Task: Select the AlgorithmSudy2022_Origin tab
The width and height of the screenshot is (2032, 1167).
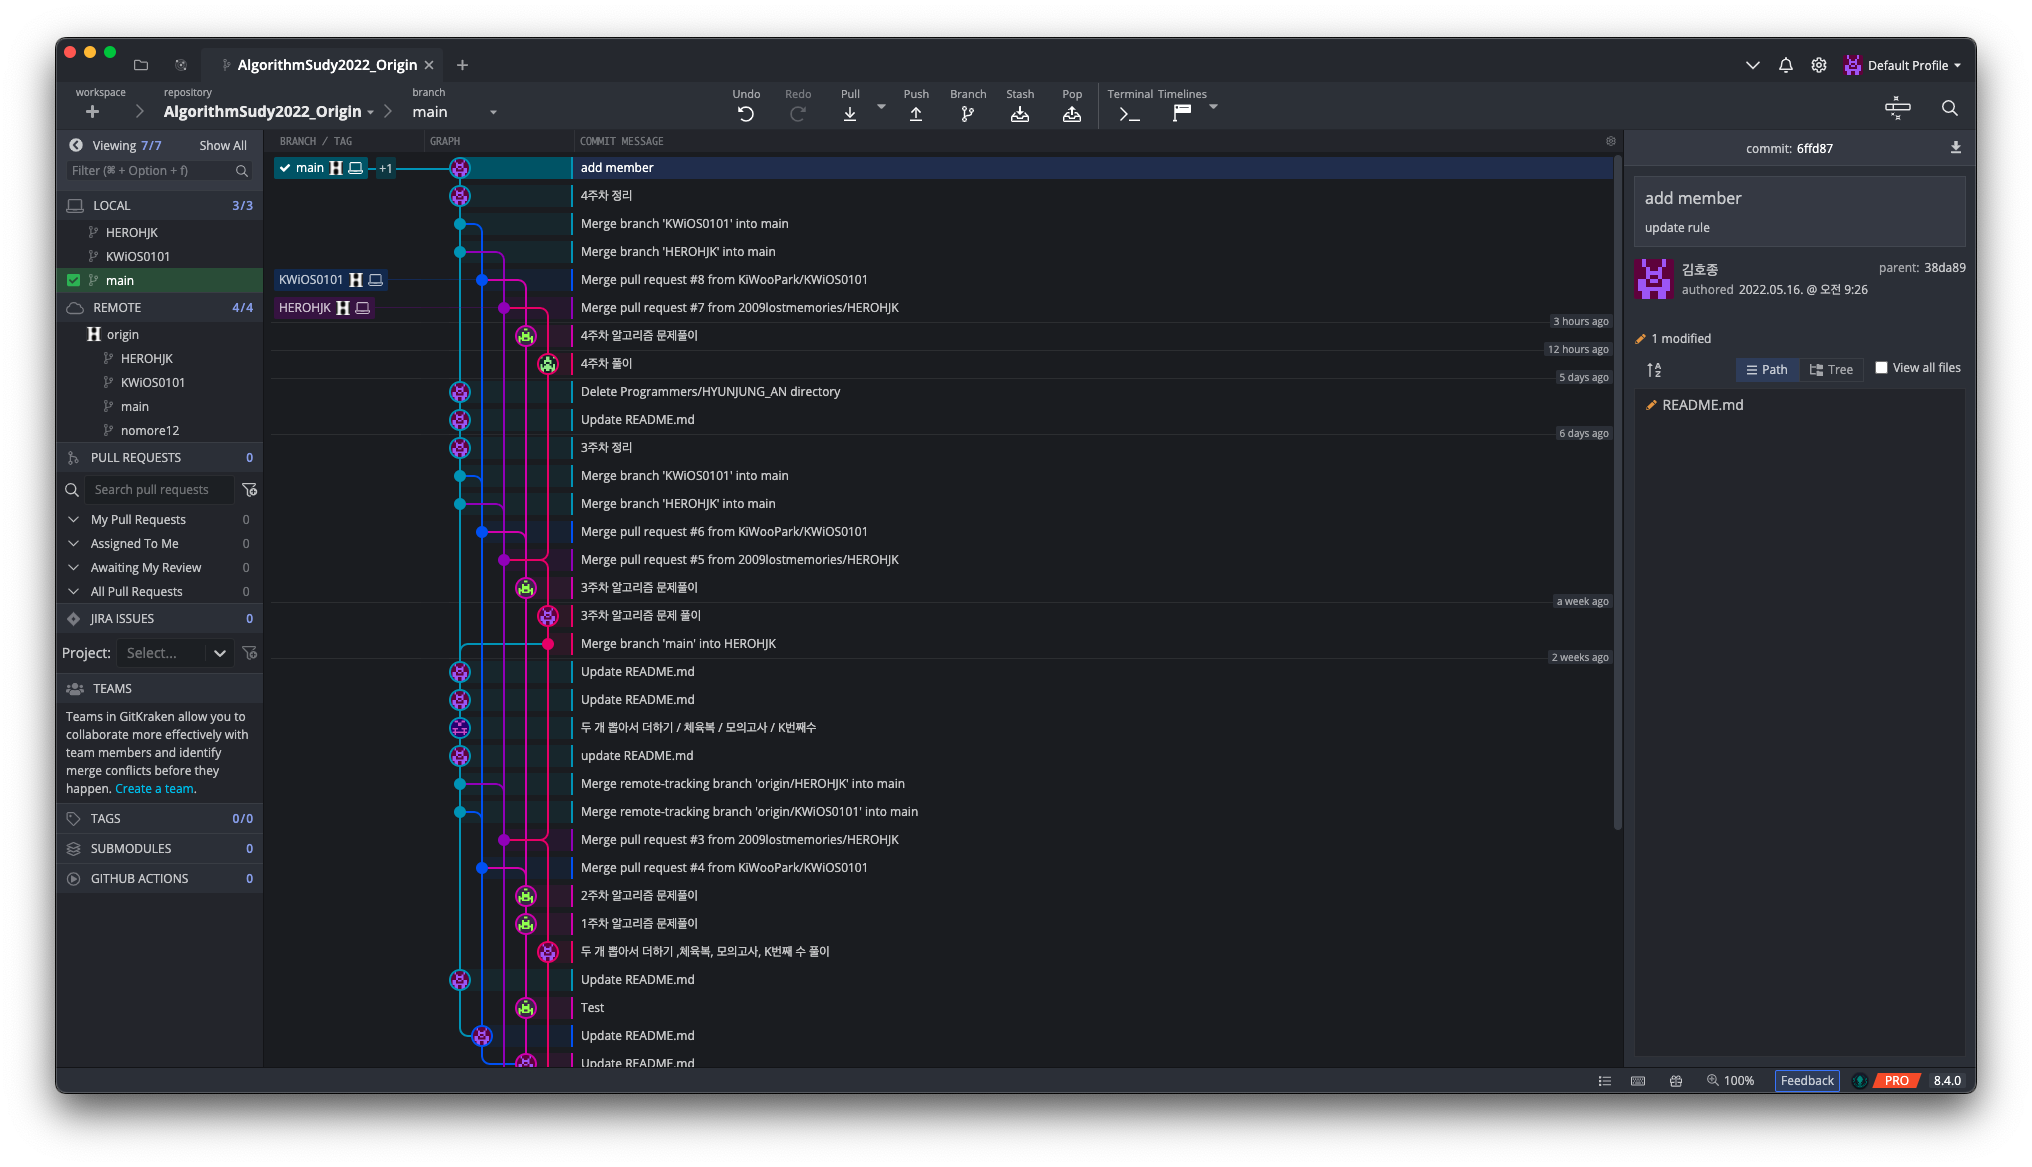Action: pos(326,65)
